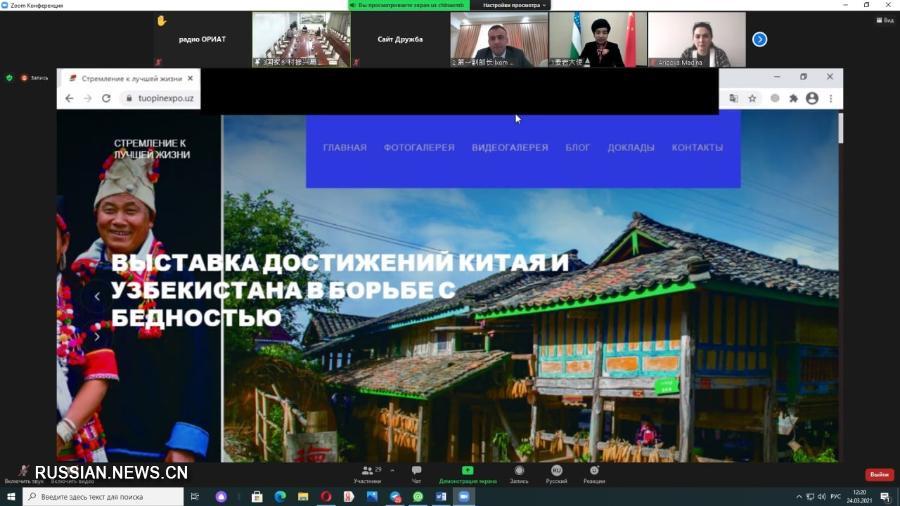This screenshot has height=506, width=900.
Task: Open the Reactions menu in Zoom toolbar
Action: coord(594,473)
